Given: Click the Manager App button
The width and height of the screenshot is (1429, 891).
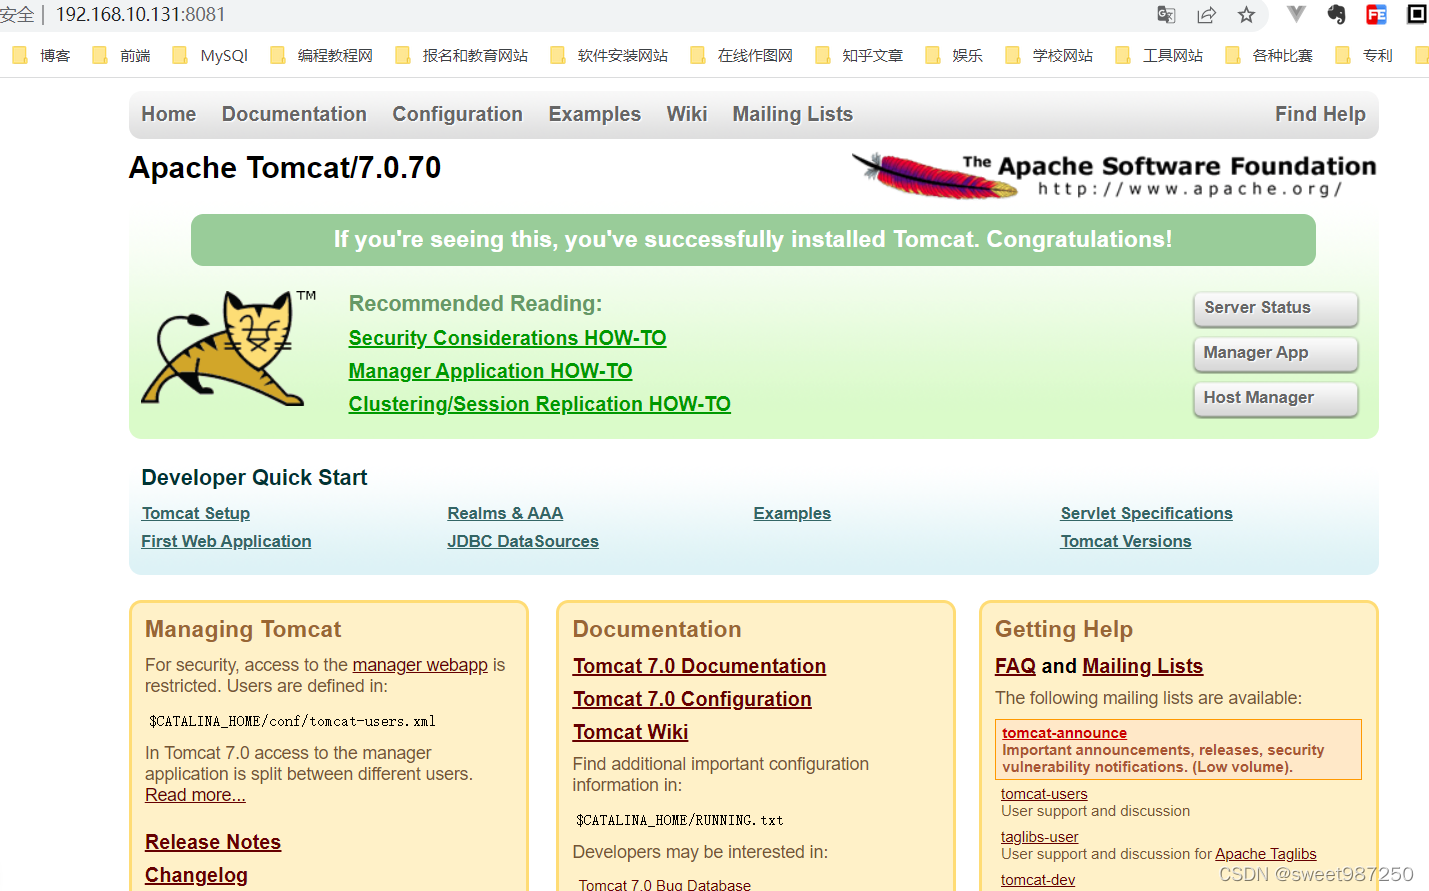Looking at the screenshot, I should click(x=1276, y=353).
